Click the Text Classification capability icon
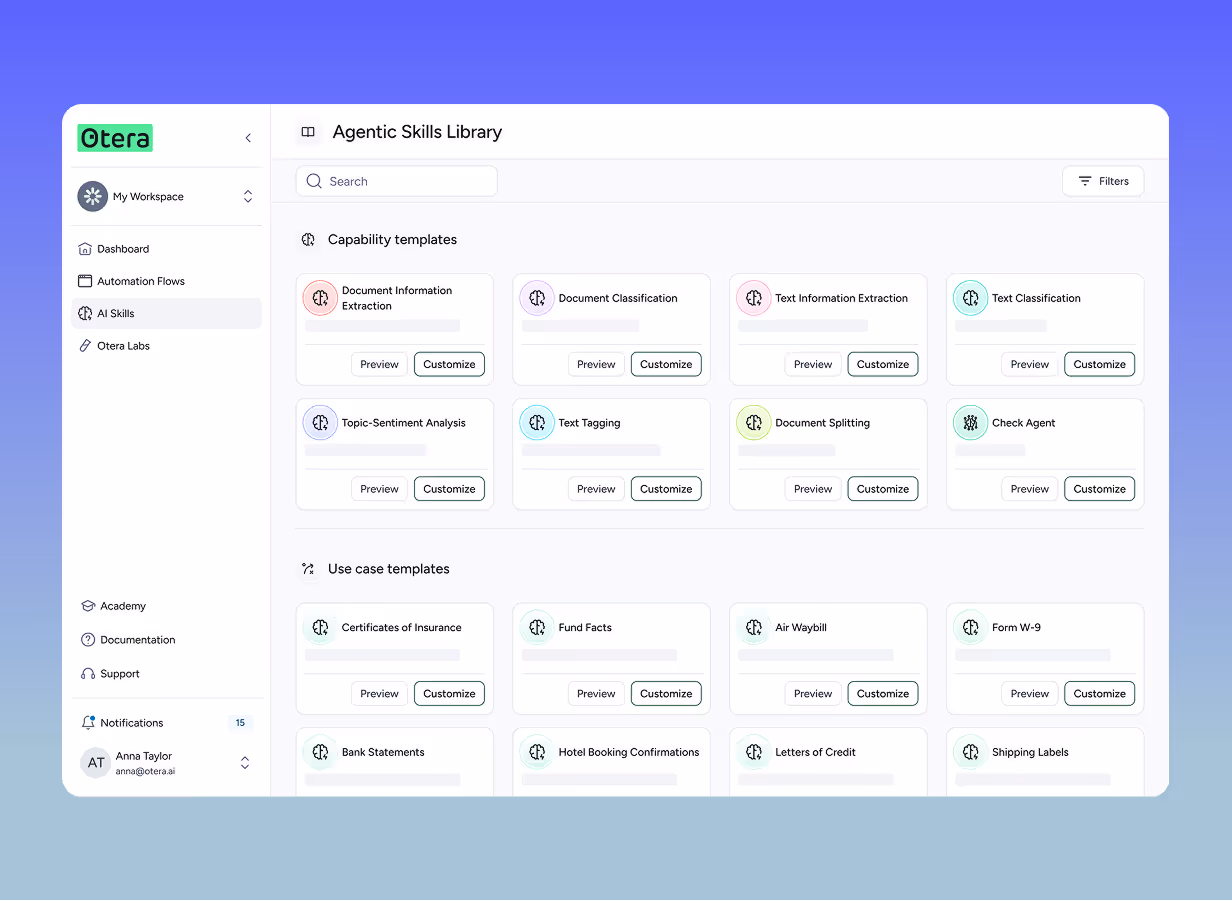The height and width of the screenshot is (900, 1232). point(970,298)
